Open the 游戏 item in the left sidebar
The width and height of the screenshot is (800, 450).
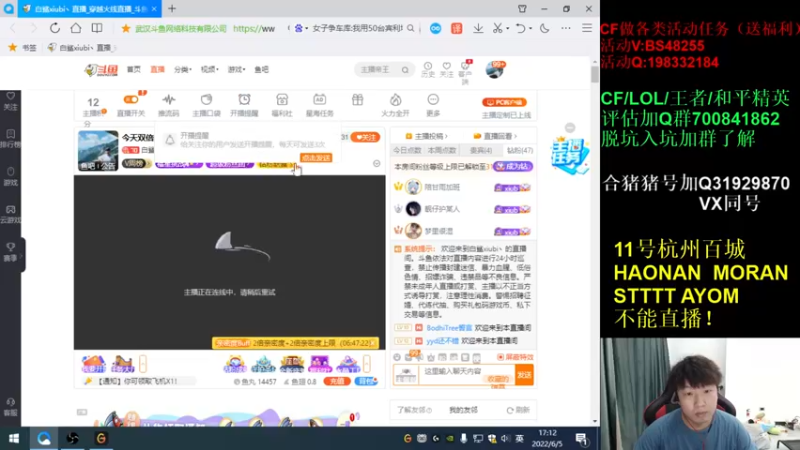10,176
